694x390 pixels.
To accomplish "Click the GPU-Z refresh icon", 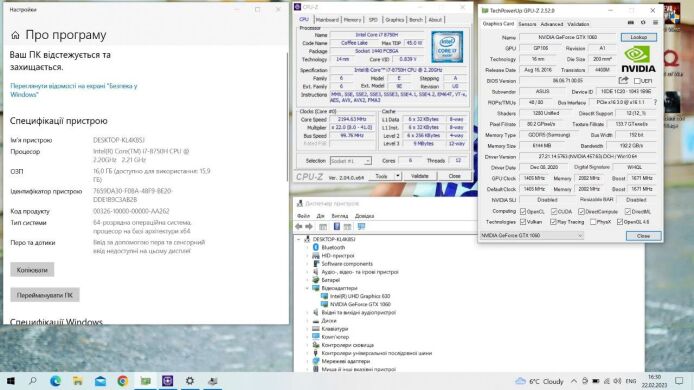I will 643,23.
